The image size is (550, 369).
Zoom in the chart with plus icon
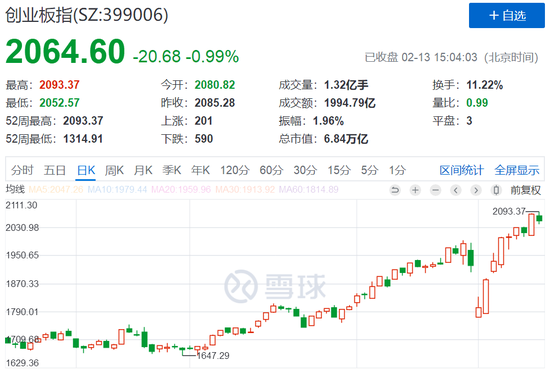point(415,190)
